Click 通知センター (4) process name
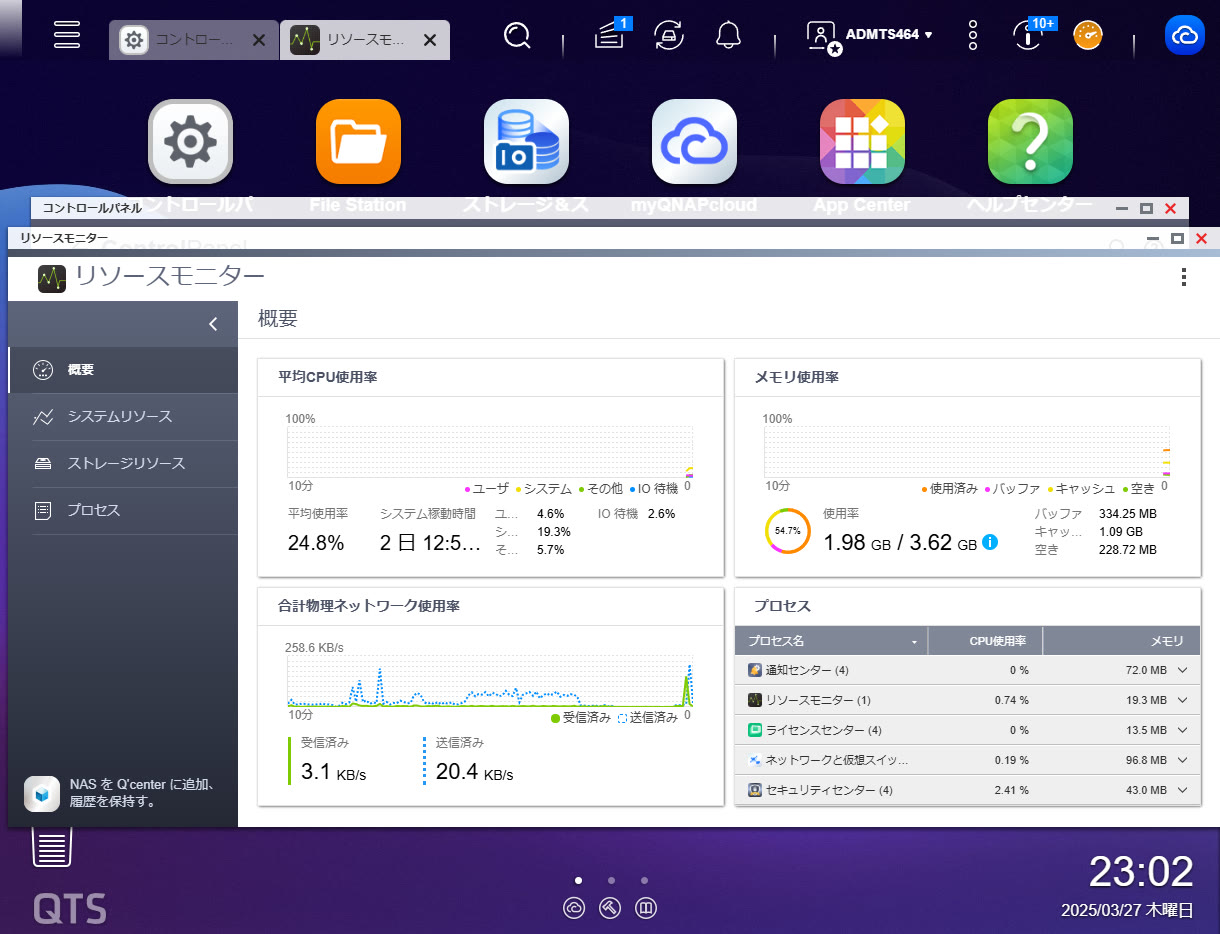This screenshot has width=1220, height=934. (807, 670)
